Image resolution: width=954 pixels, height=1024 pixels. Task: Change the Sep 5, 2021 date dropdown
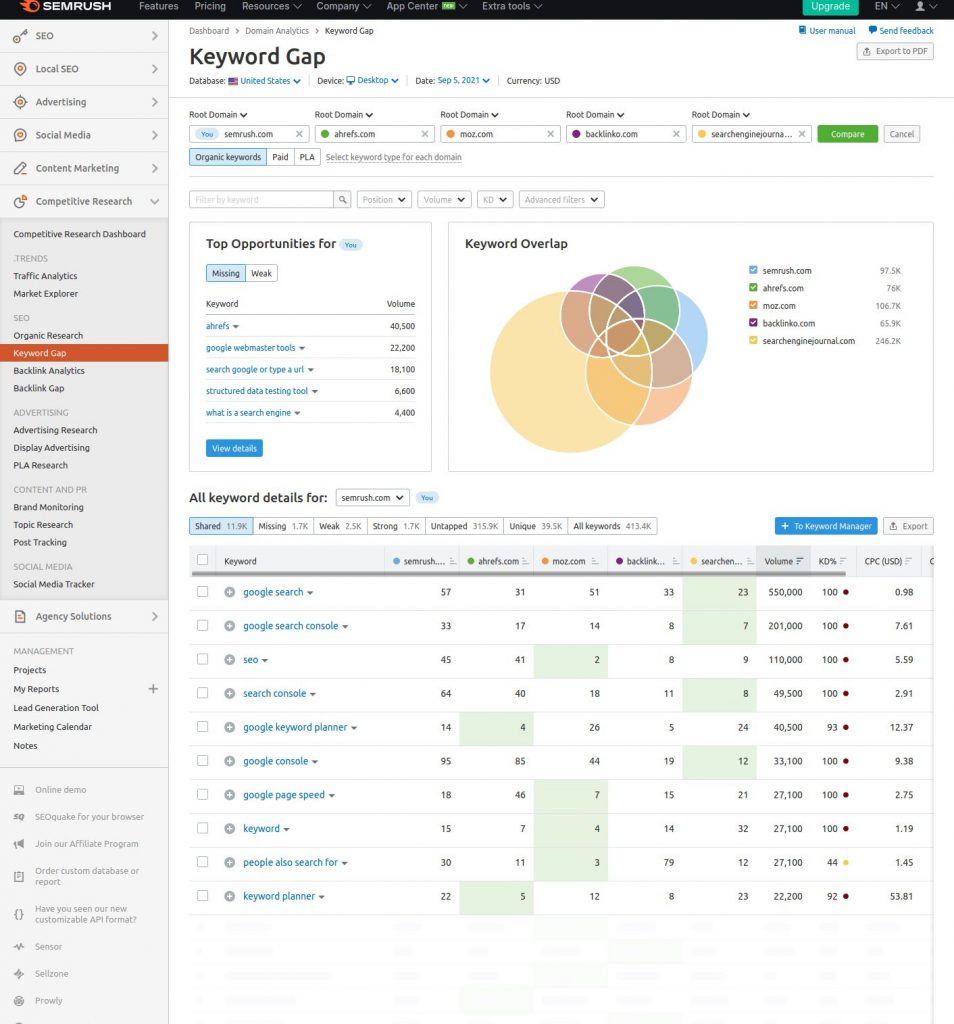click(464, 80)
